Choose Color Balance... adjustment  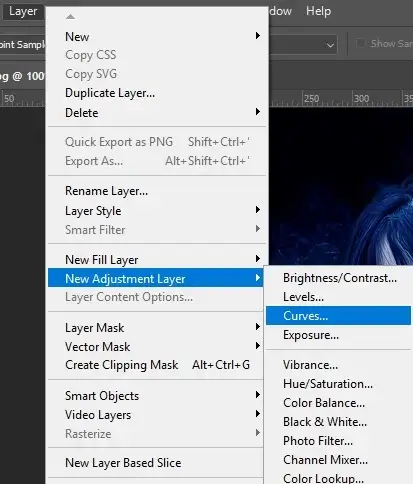coord(338,403)
